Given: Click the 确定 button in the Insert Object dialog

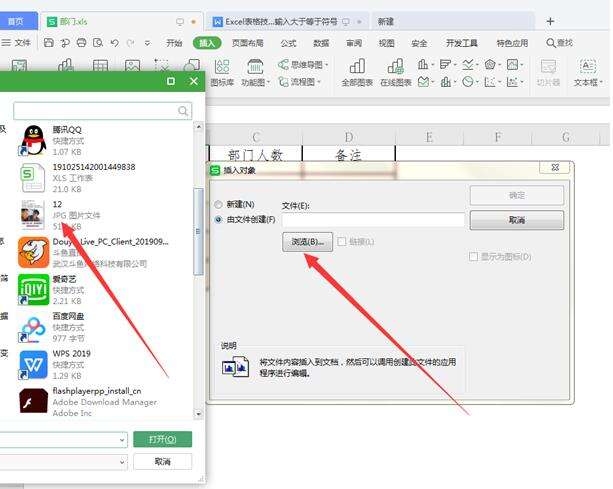Looking at the screenshot, I should tap(517, 195).
